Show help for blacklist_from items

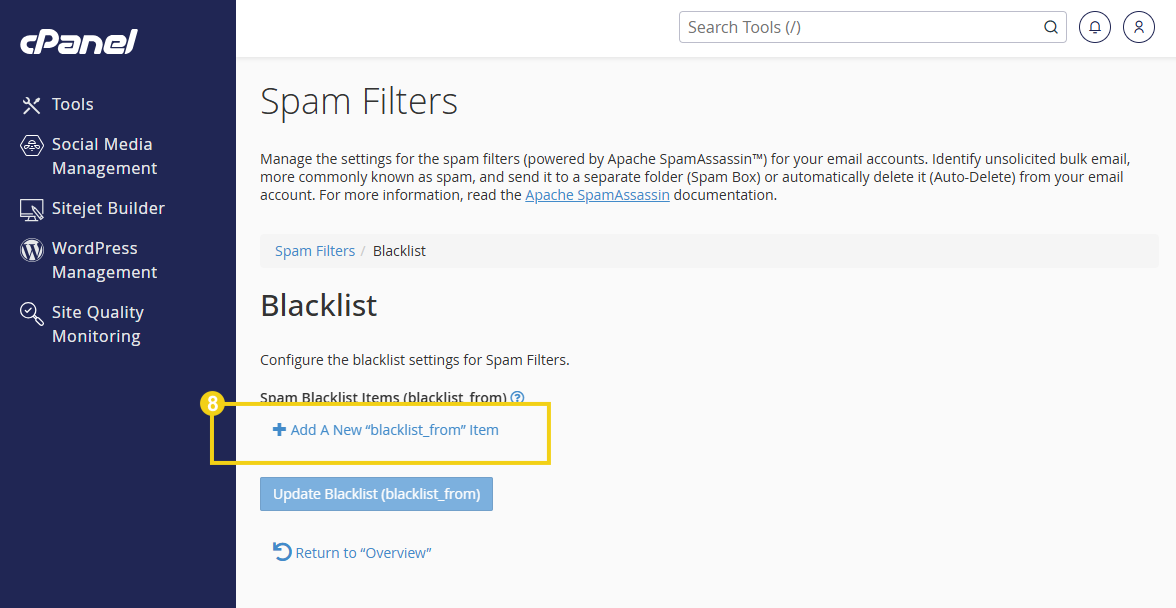coord(517,397)
